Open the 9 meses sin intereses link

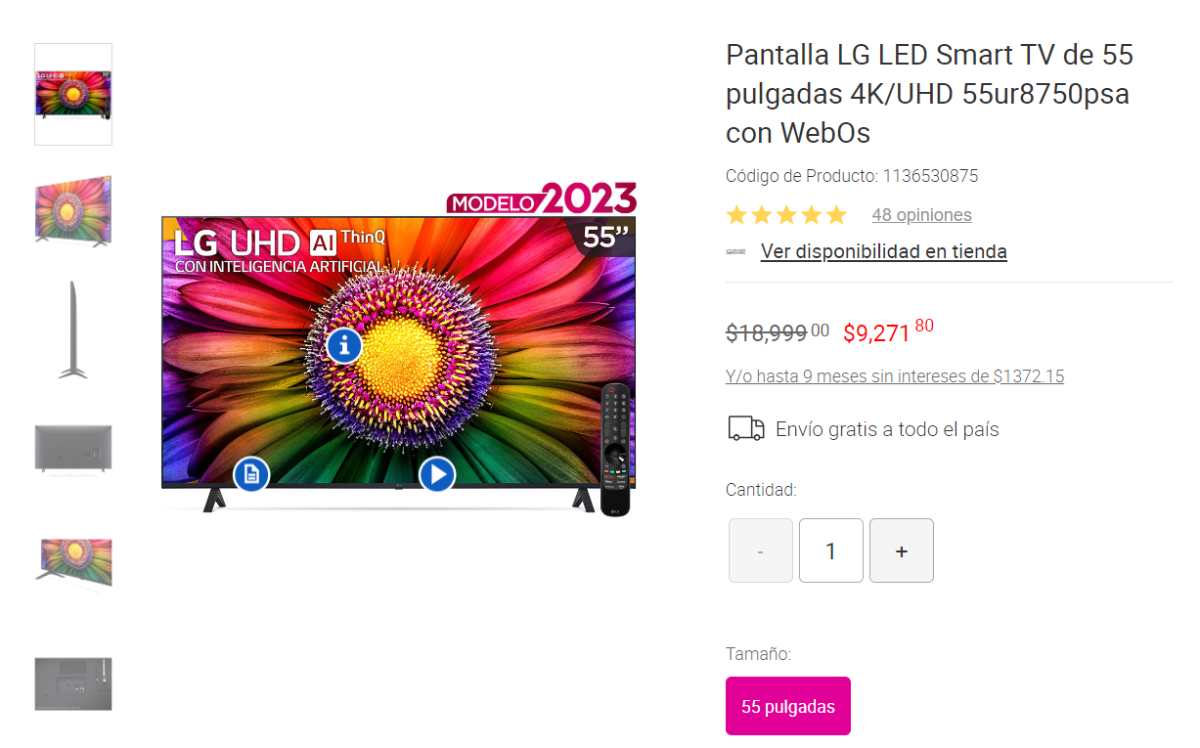point(895,377)
